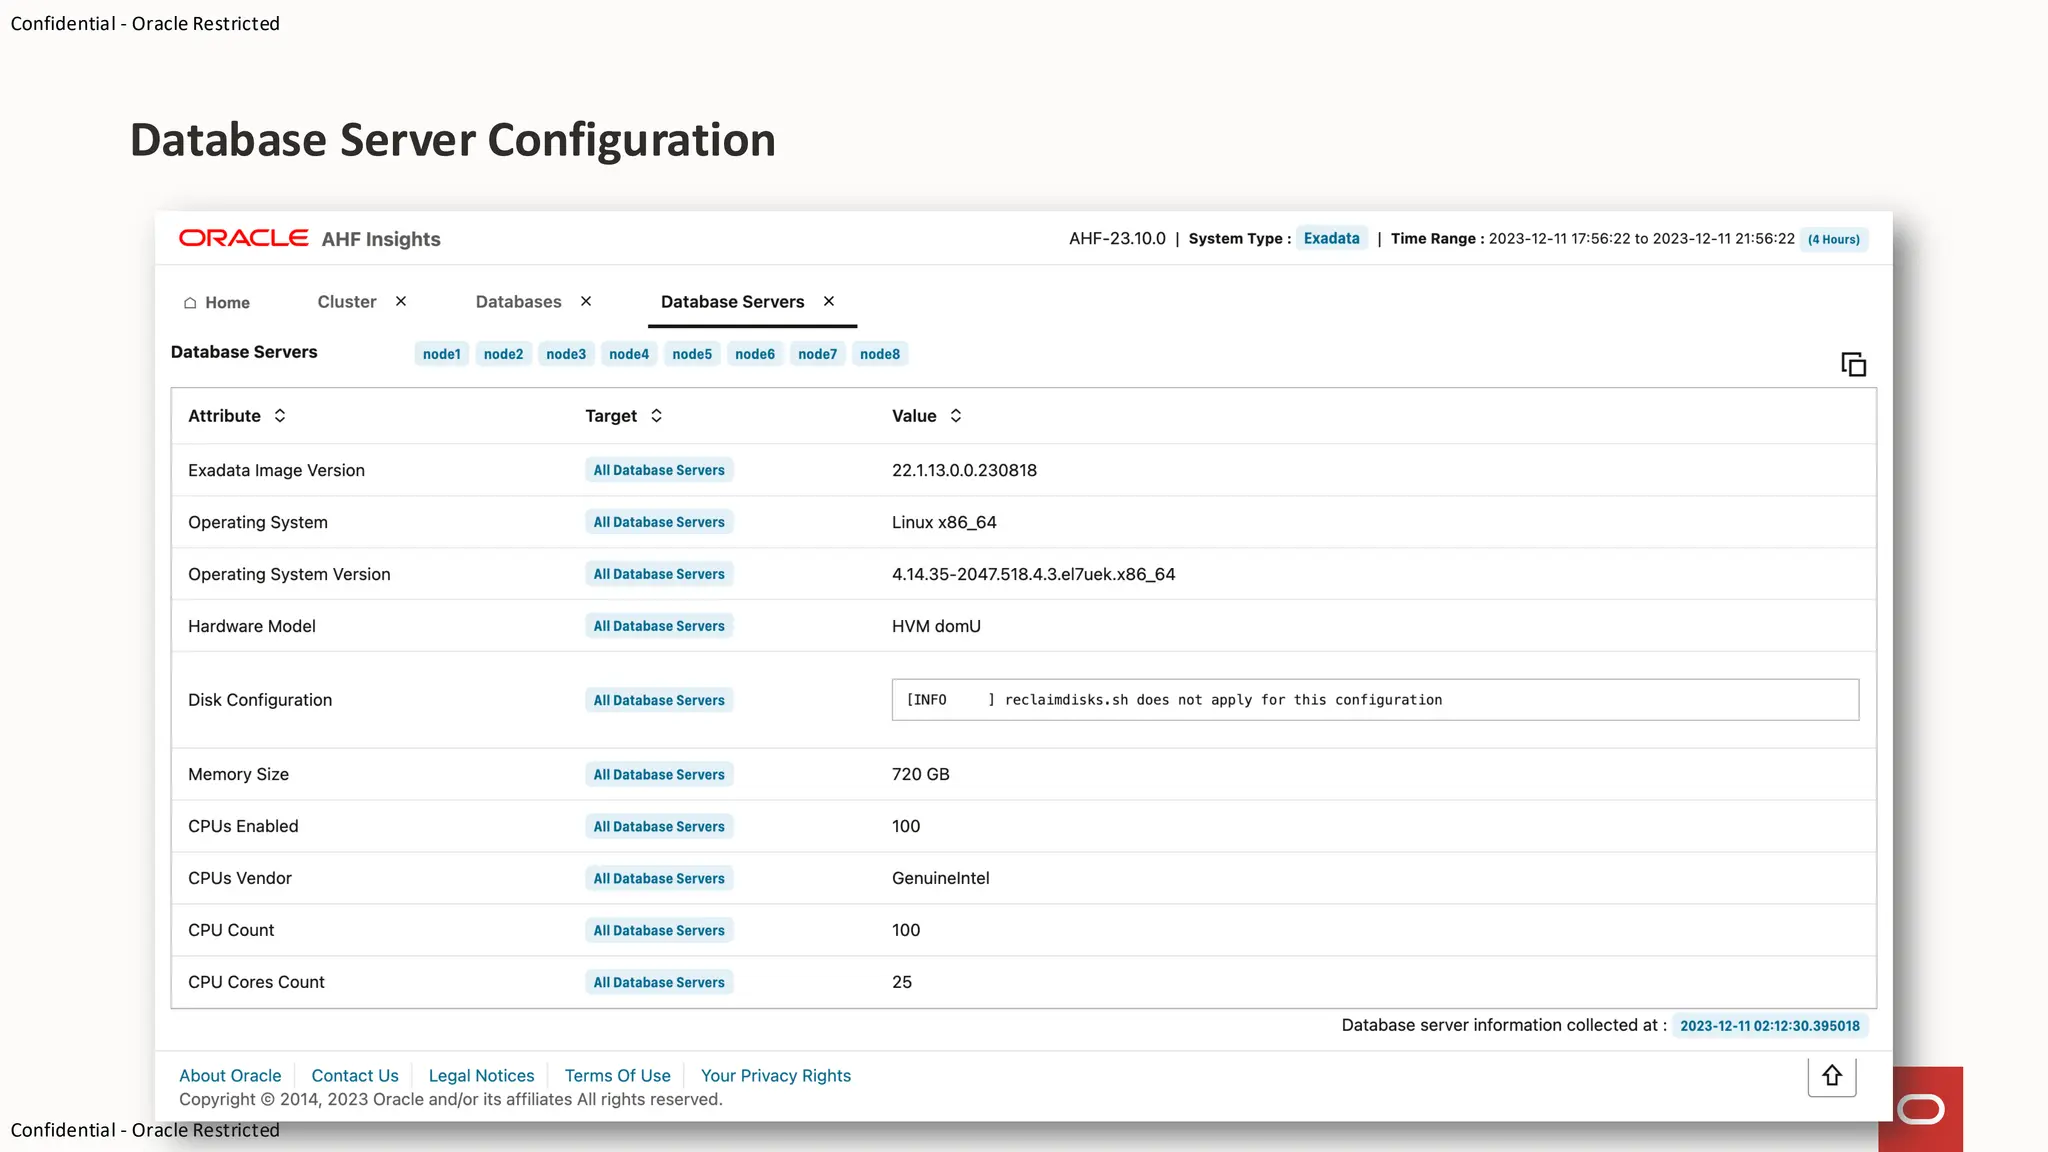Close the Cluster tab
Screen dimensions: 2048x1152
401,301
